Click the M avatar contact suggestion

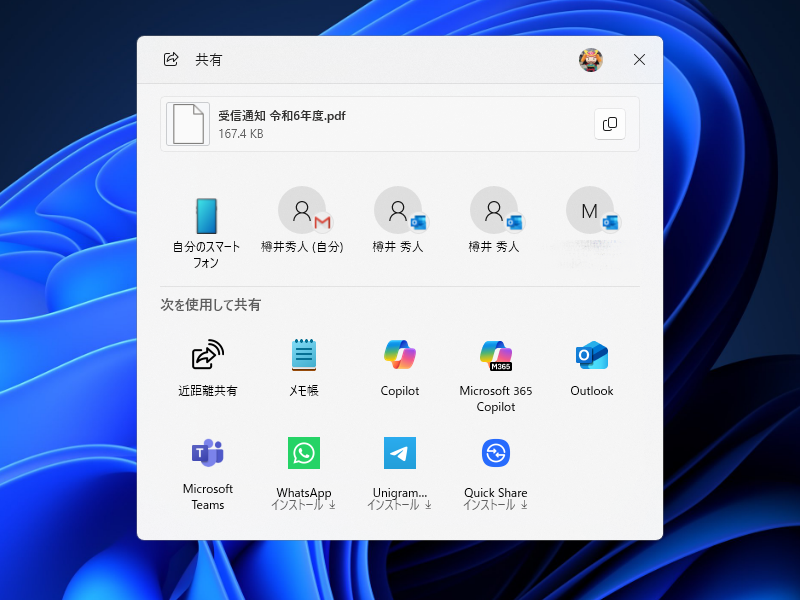(x=589, y=210)
